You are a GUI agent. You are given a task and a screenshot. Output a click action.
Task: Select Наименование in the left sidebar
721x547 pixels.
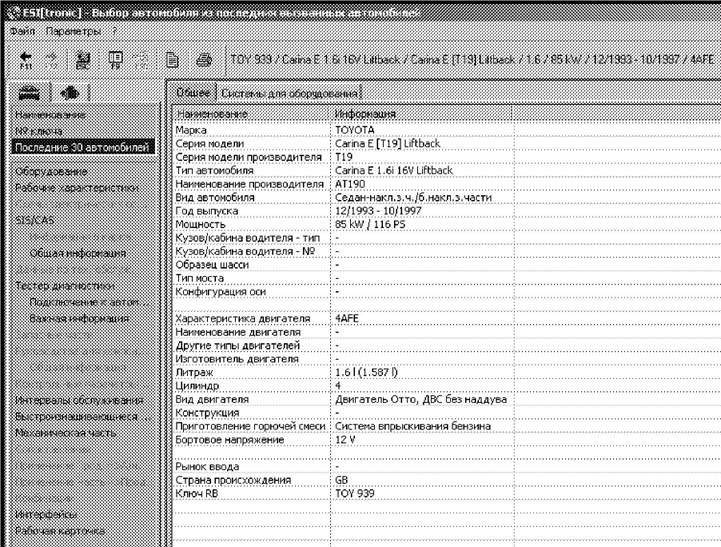(x=50, y=115)
